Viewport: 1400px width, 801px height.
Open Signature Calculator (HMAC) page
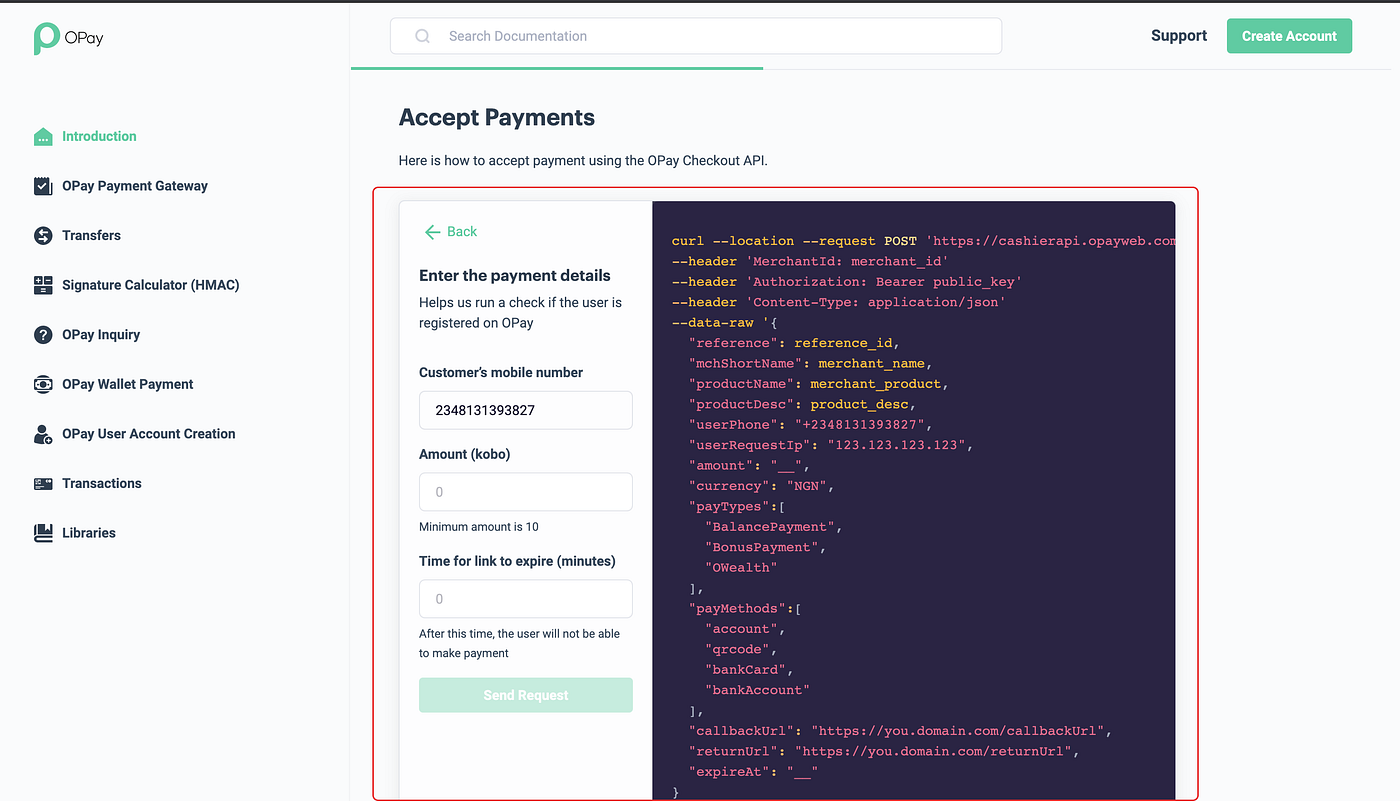coord(151,285)
